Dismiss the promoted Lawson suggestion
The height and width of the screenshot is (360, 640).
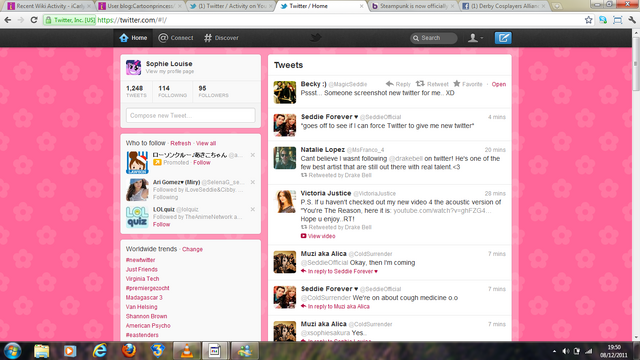[253, 155]
